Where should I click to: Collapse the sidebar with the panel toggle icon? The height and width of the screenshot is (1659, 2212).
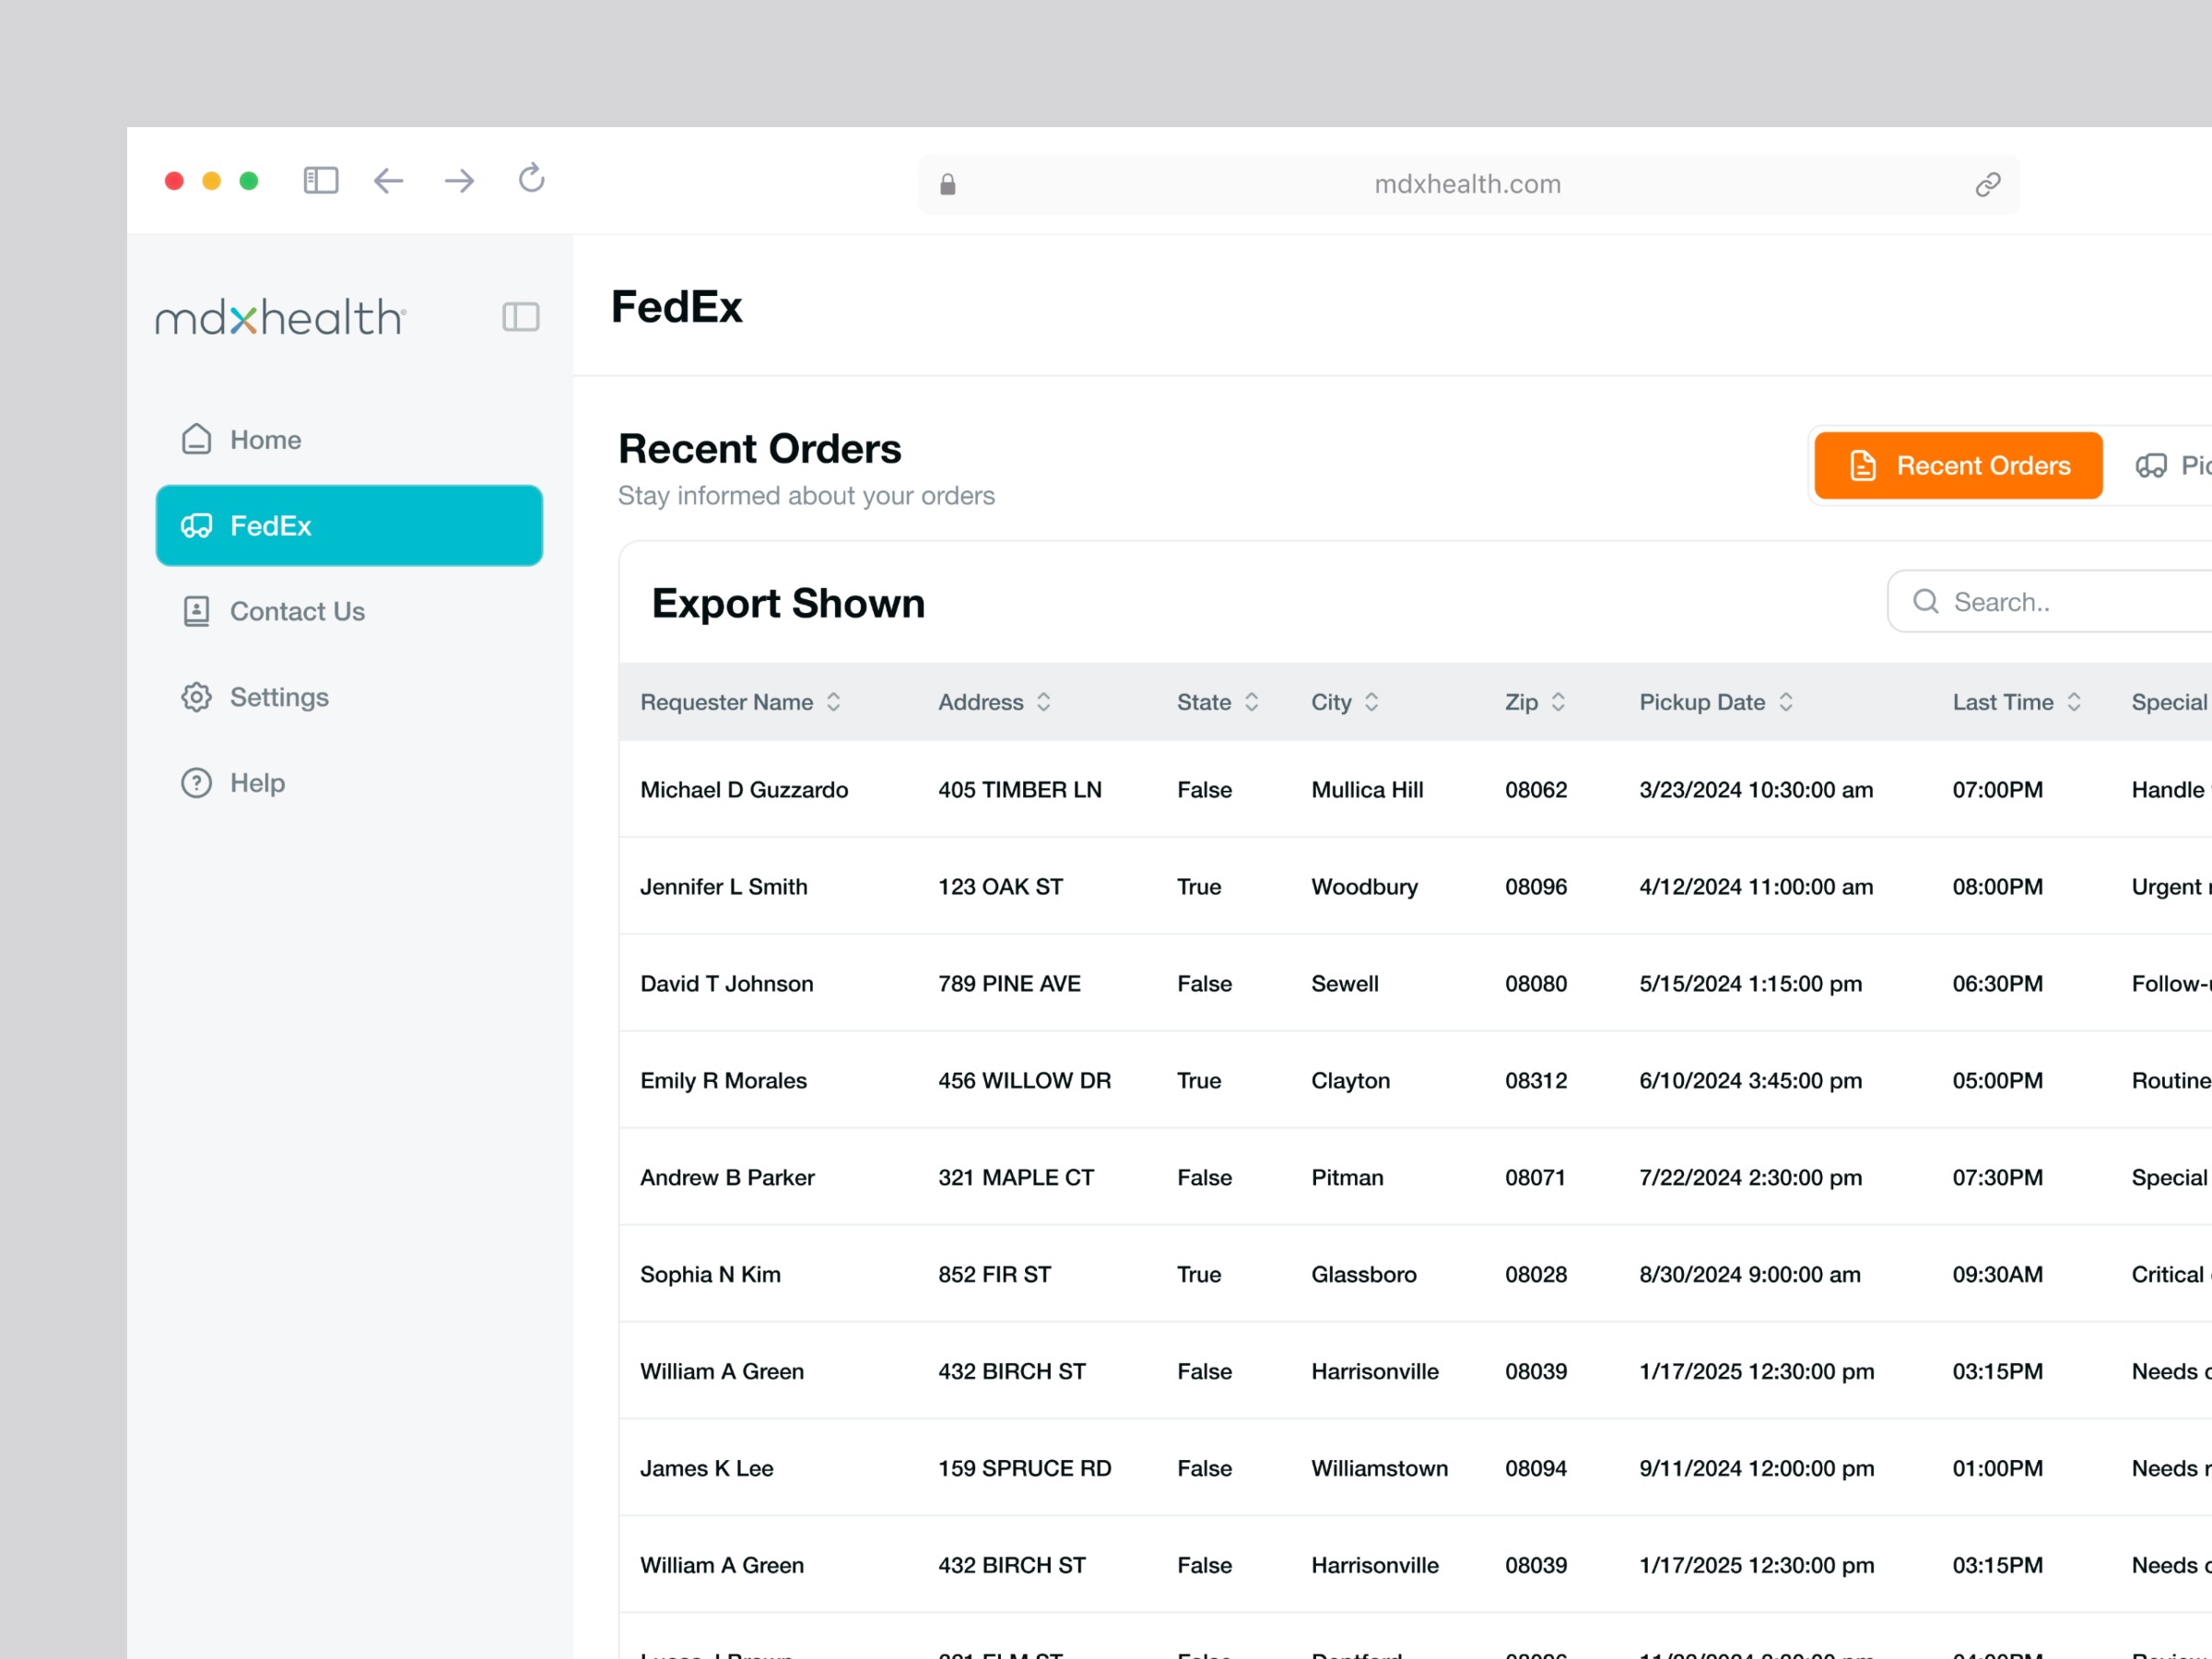(521, 317)
